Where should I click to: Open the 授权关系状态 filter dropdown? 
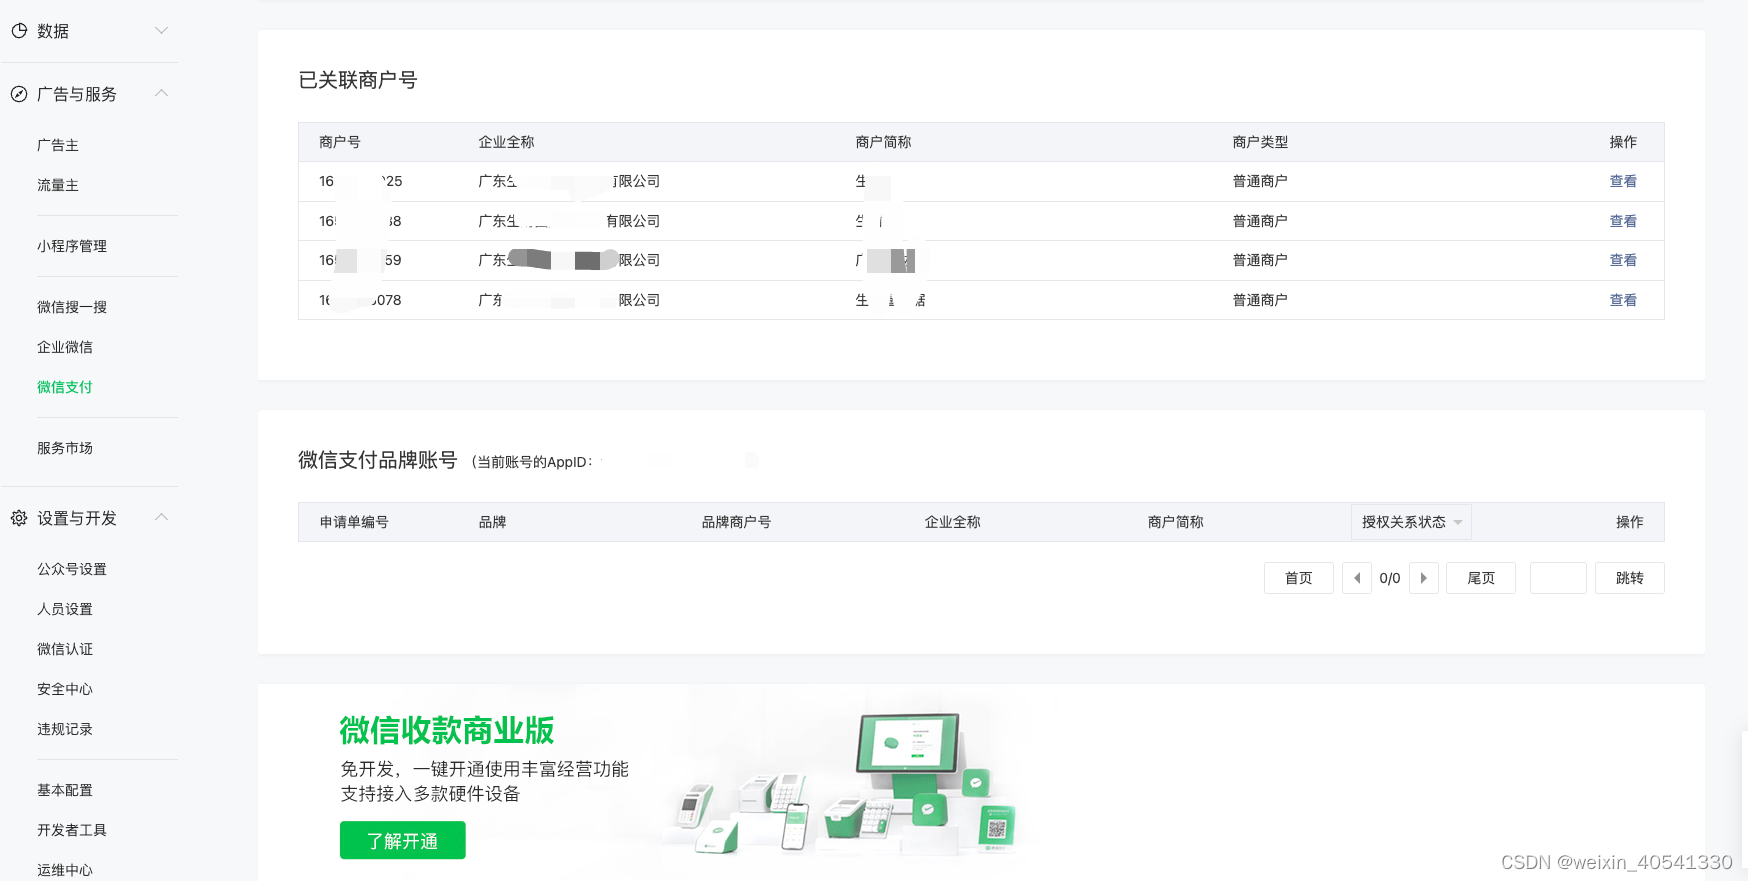pos(1411,522)
